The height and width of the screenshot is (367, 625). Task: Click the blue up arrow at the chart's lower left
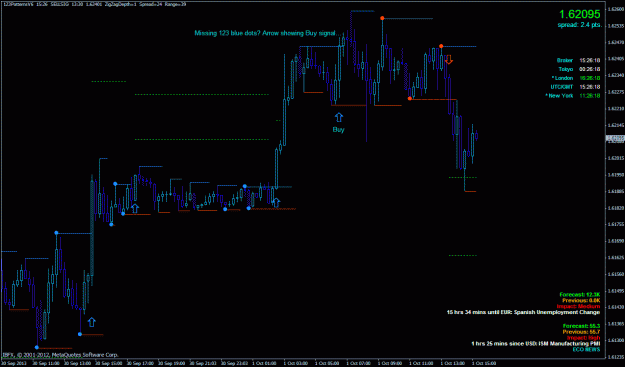click(x=92, y=322)
